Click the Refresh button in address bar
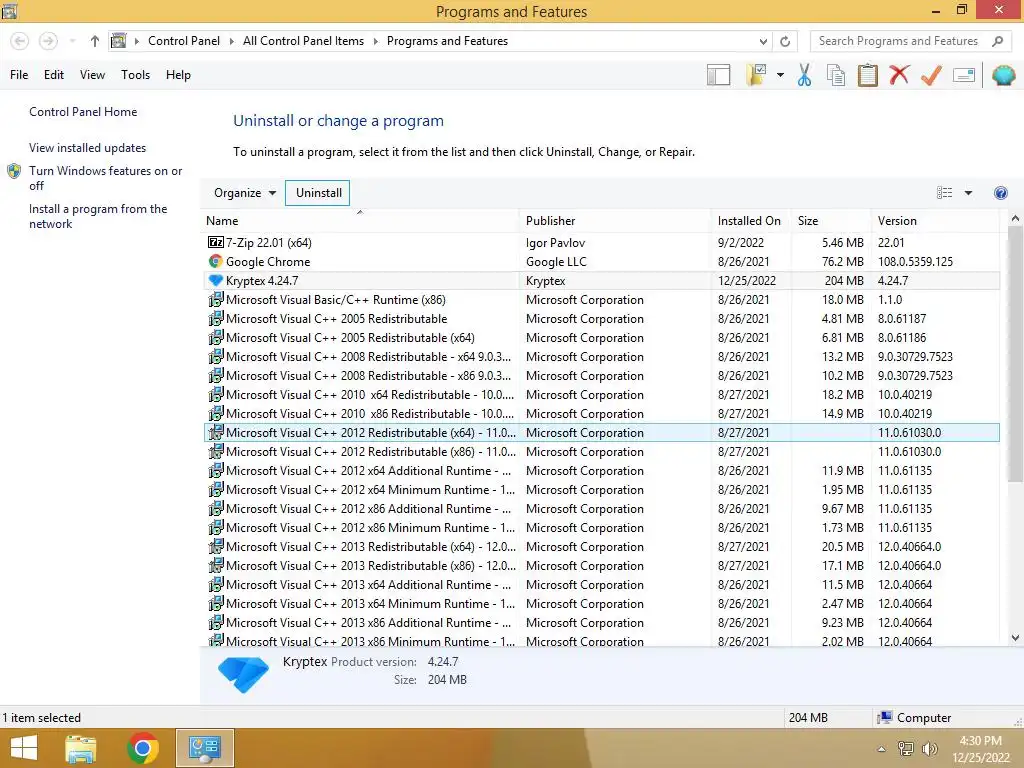This screenshot has height=768, width=1024. tap(785, 41)
